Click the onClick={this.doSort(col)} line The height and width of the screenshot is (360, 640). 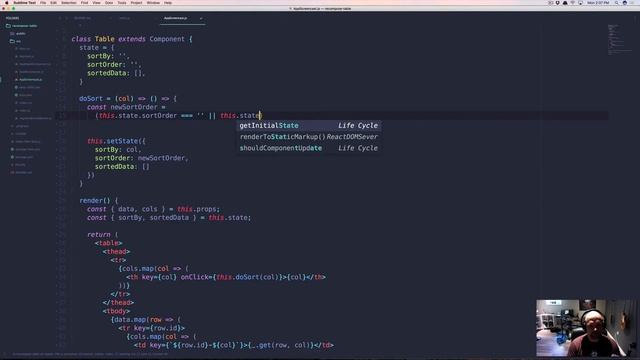(226, 277)
